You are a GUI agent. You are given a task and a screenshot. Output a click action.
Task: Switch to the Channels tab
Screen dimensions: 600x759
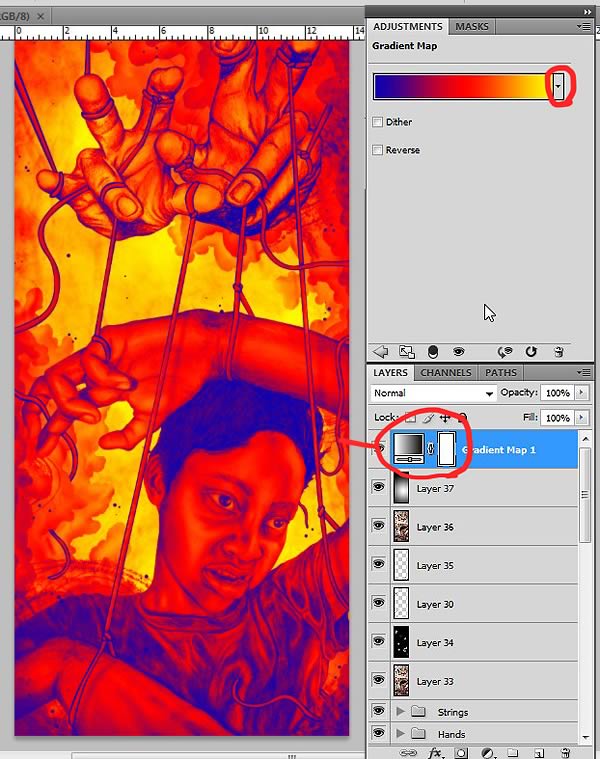tap(446, 373)
